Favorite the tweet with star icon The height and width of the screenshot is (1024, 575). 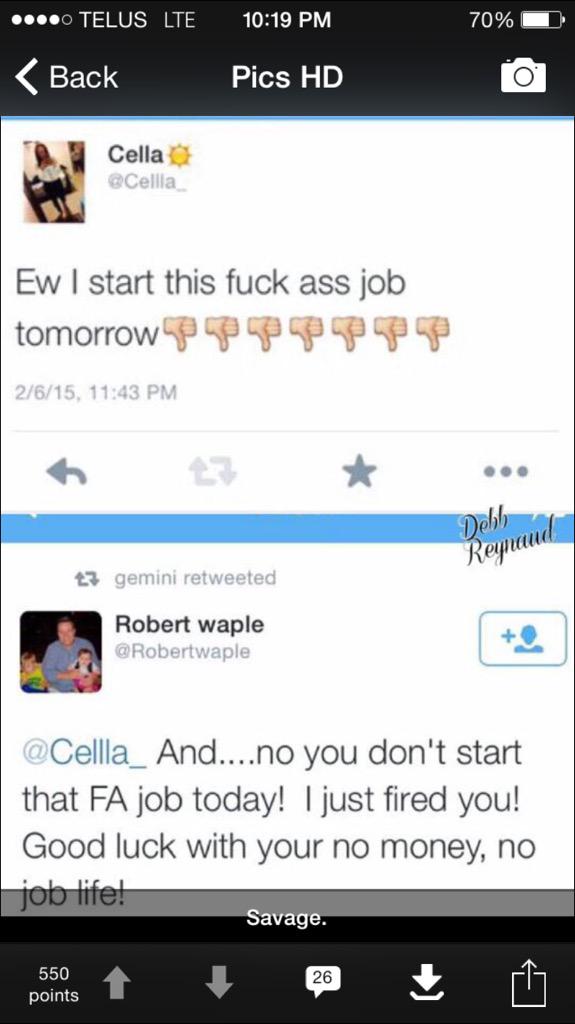359,471
